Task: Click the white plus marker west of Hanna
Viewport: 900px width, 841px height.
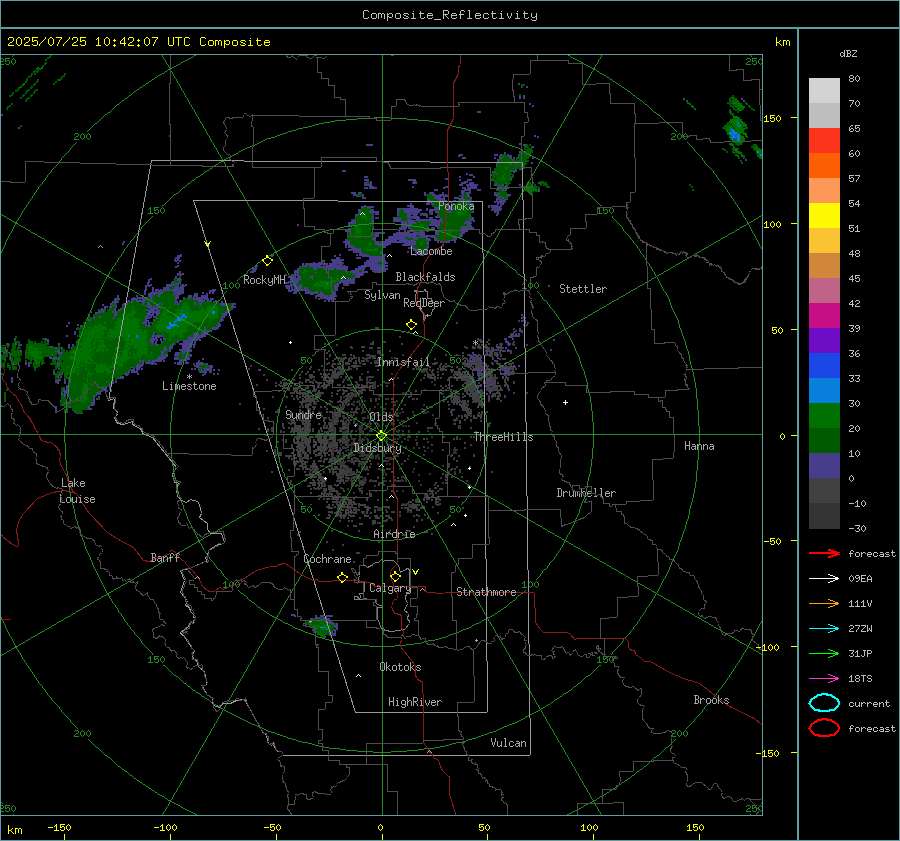Action: coord(565,402)
